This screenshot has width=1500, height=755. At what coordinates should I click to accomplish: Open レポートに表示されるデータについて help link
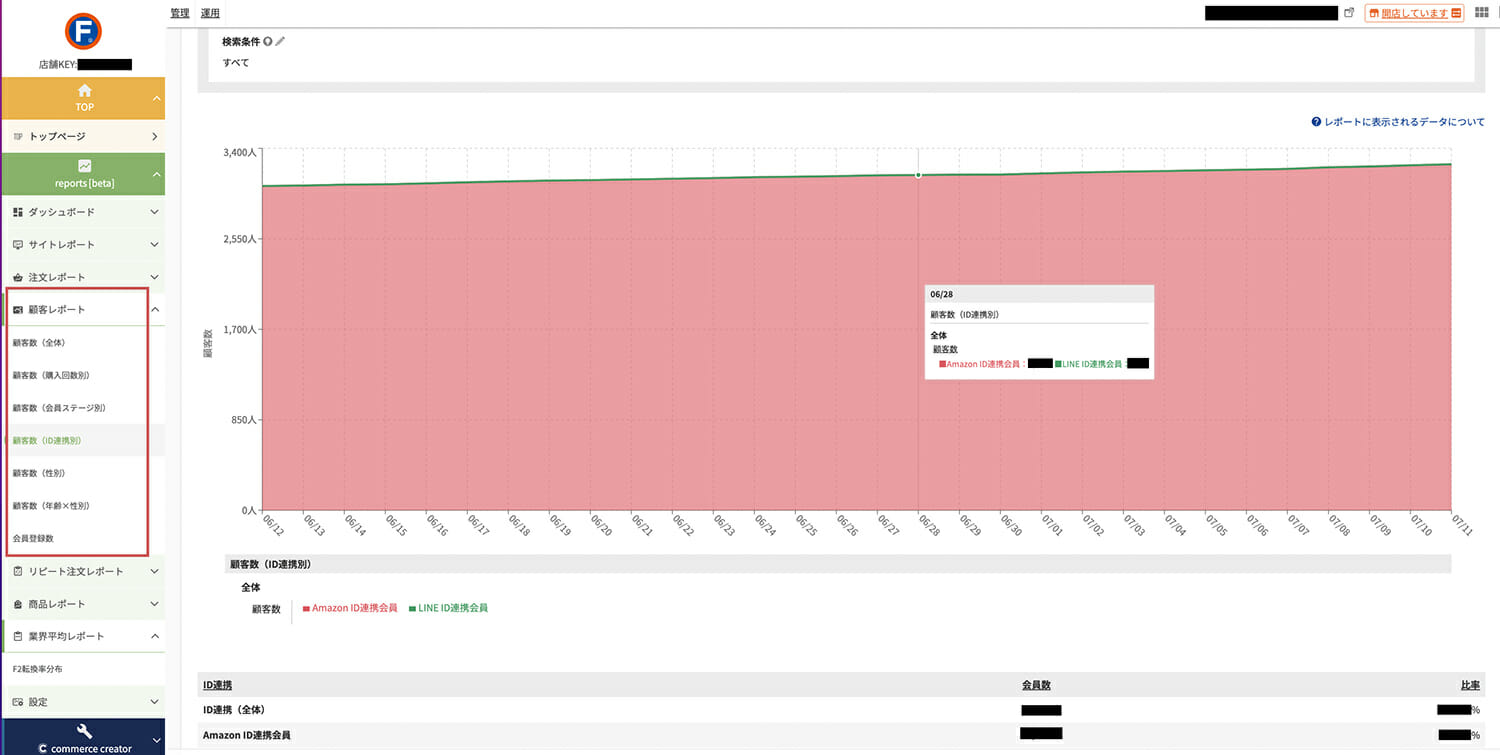[1398, 122]
